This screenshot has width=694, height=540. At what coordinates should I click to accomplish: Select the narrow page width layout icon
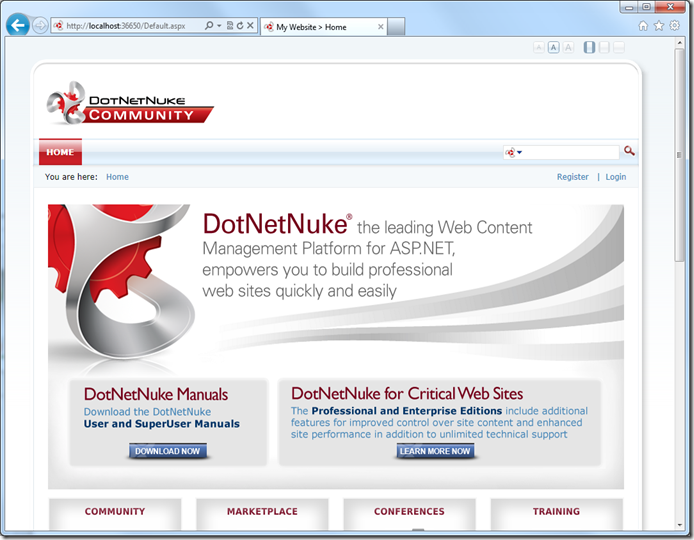589,47
